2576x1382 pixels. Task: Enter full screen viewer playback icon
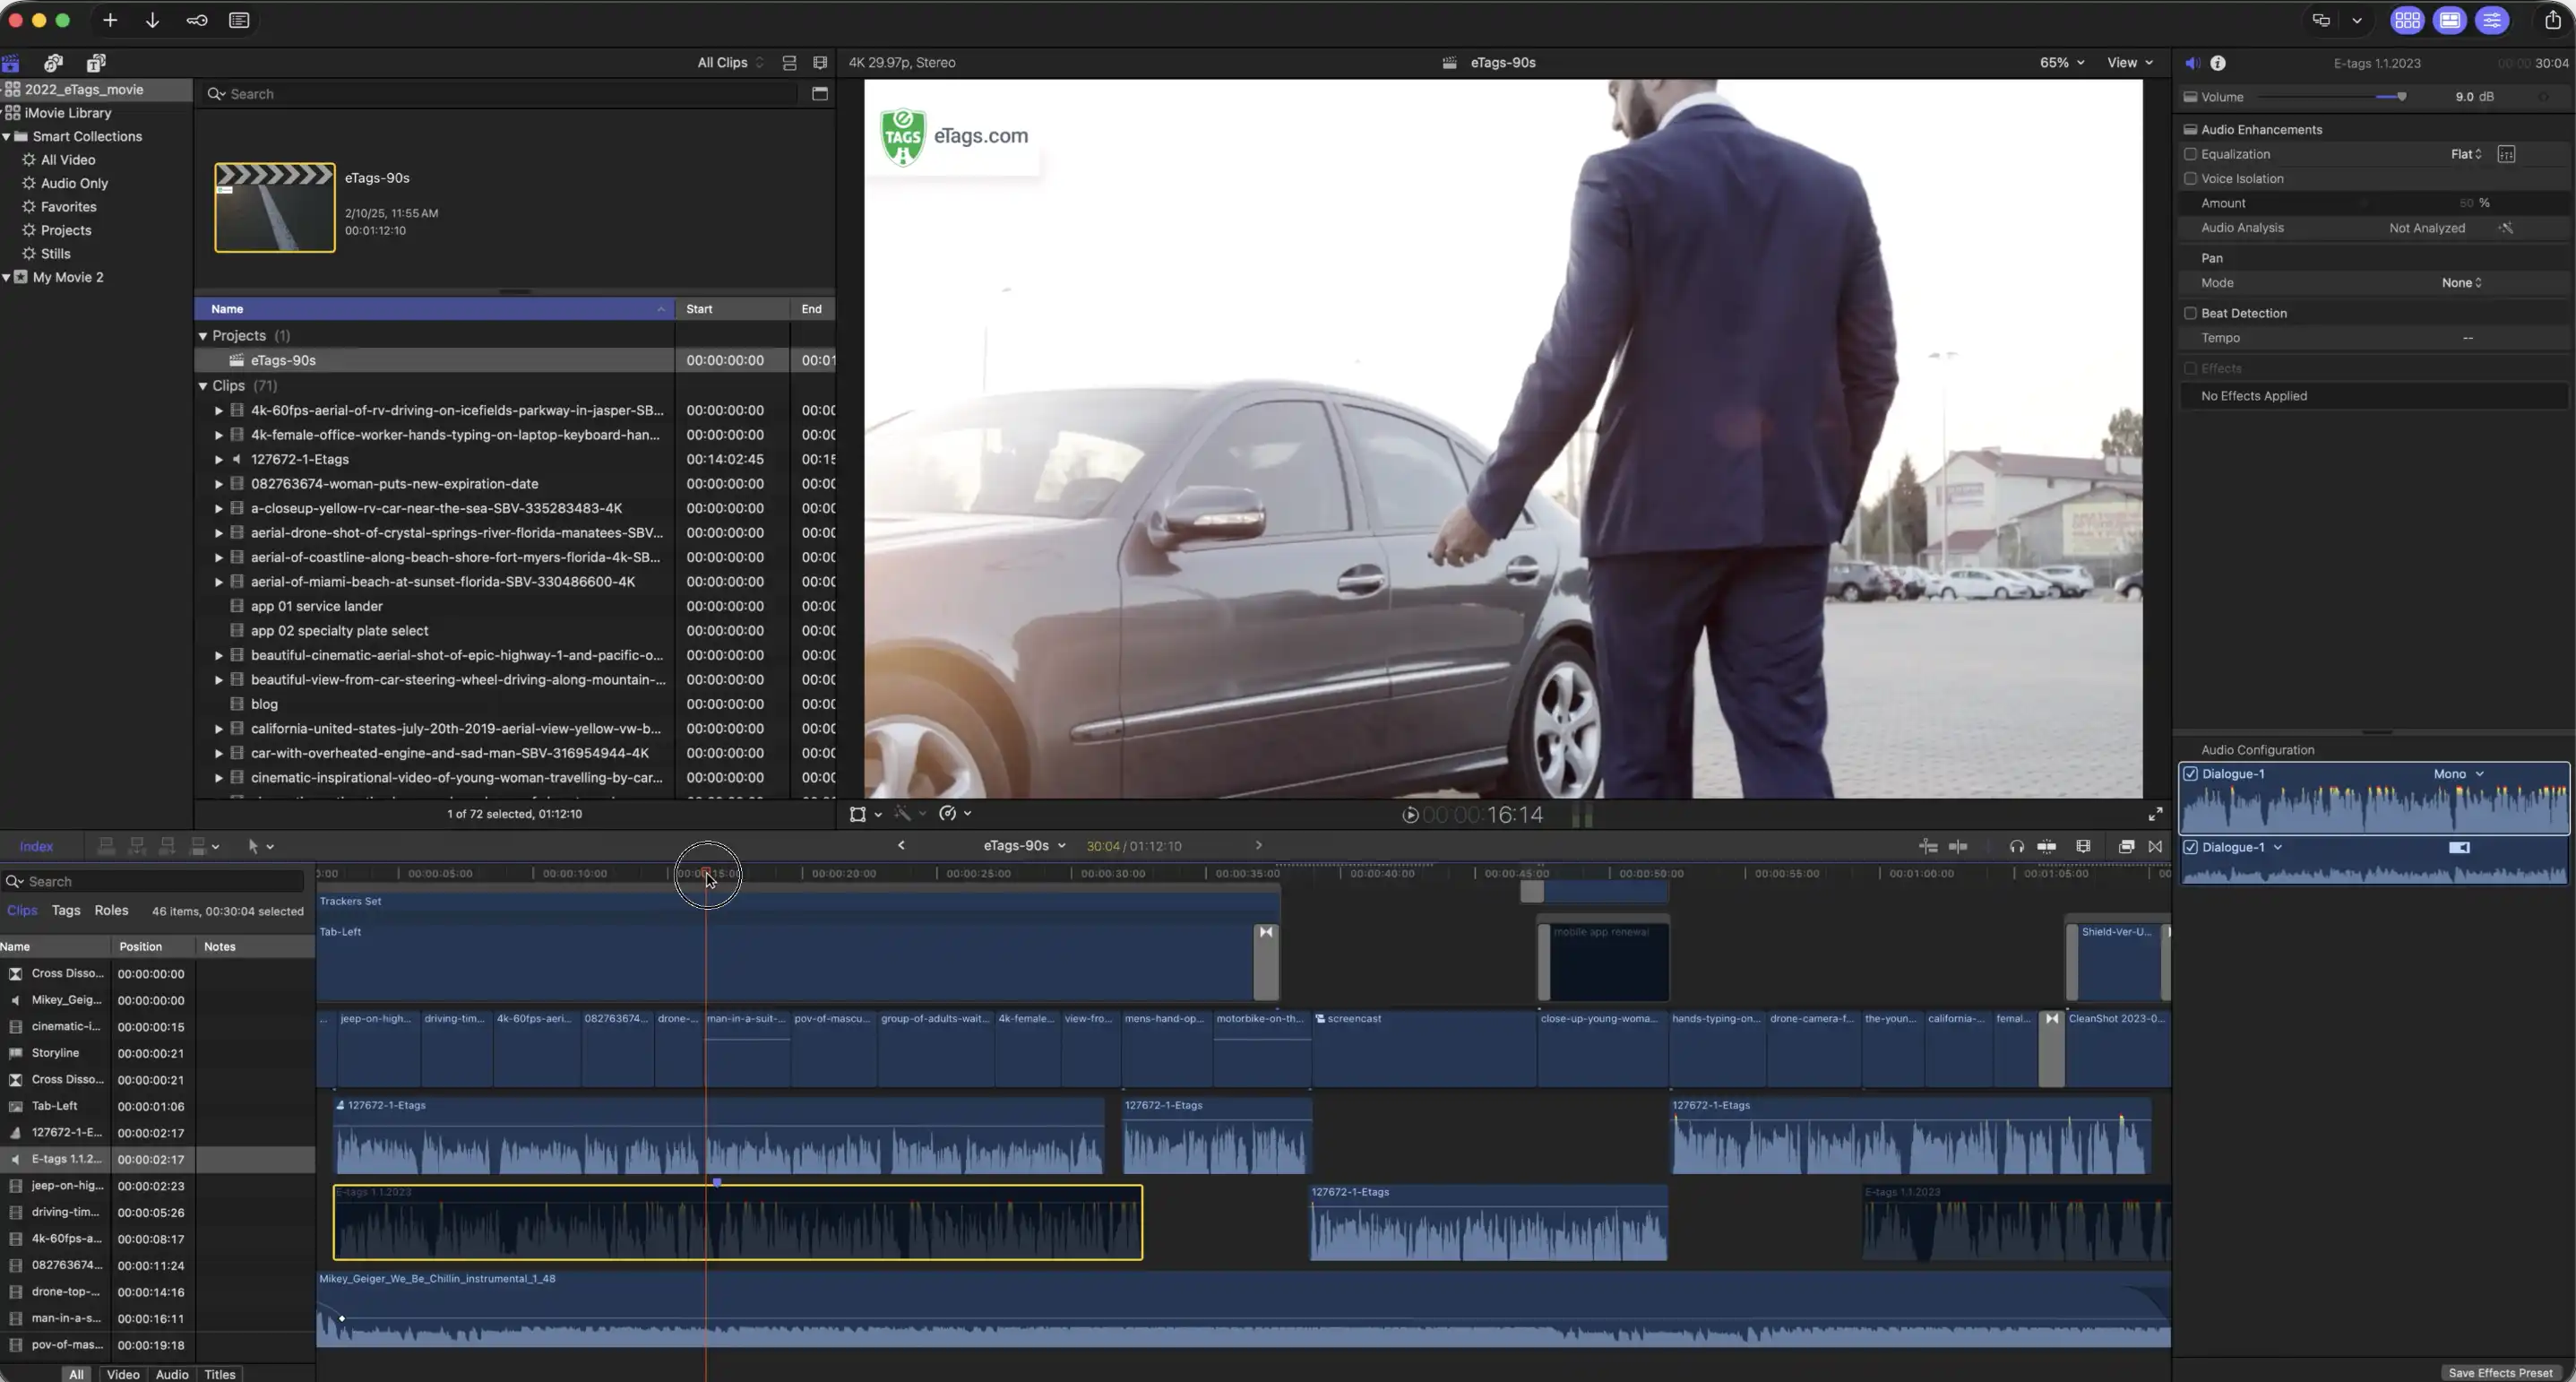point(2155,814)
